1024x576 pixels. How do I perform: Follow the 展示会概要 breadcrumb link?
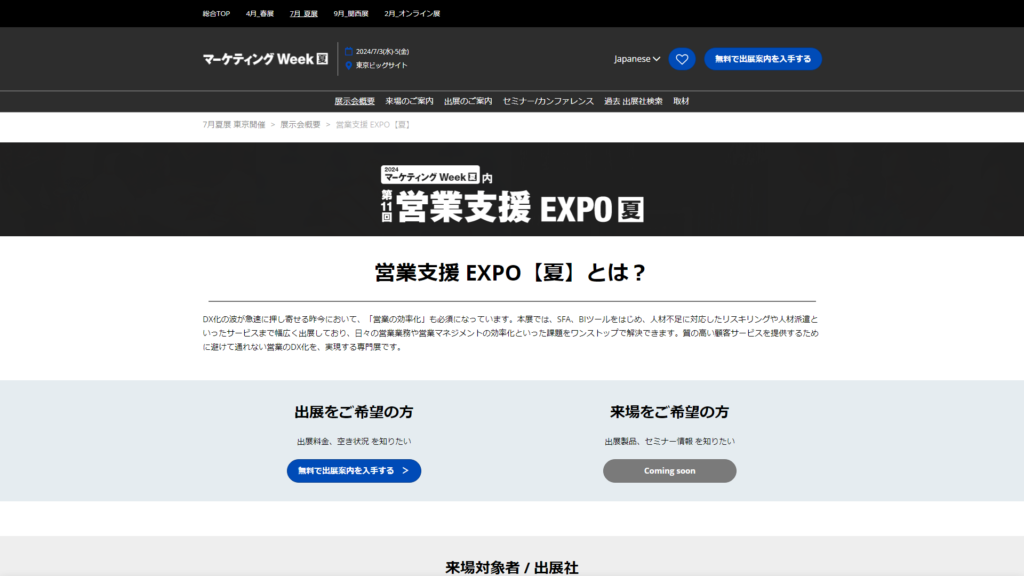(300, 125)
